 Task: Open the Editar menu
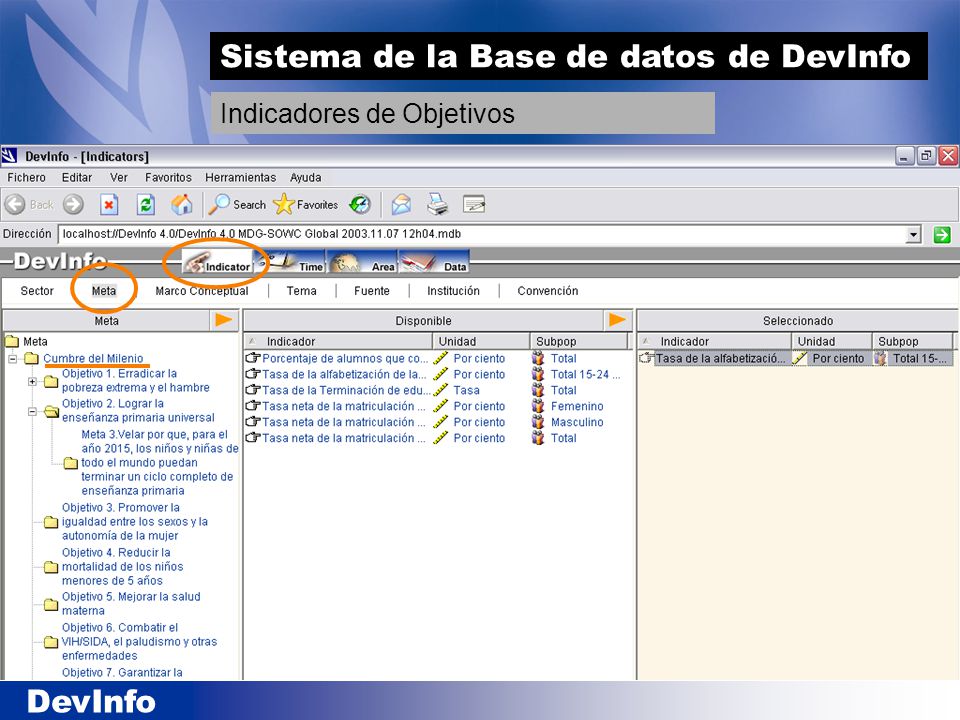point(77,178)
